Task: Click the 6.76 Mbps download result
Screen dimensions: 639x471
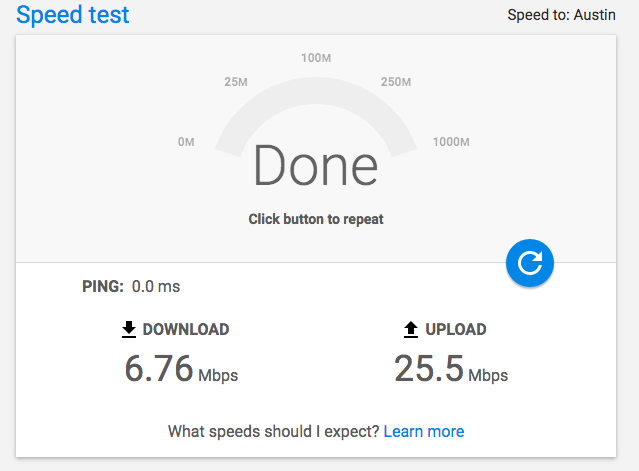Action: pyautogui.click(x=181, y=369)
